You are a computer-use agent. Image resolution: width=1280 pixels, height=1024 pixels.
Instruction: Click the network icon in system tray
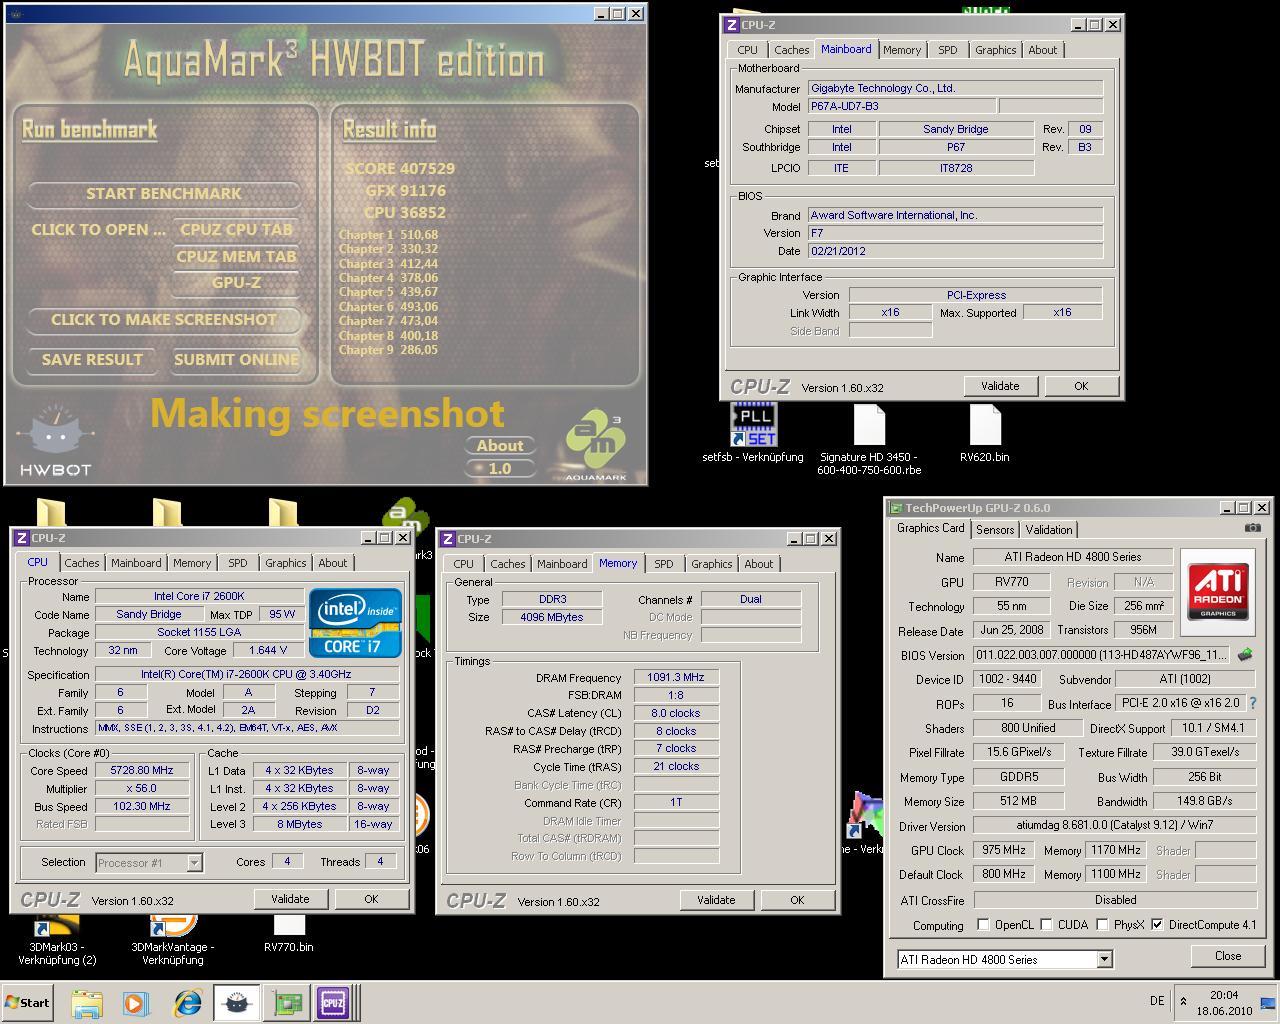[x=1268, y=1003]
